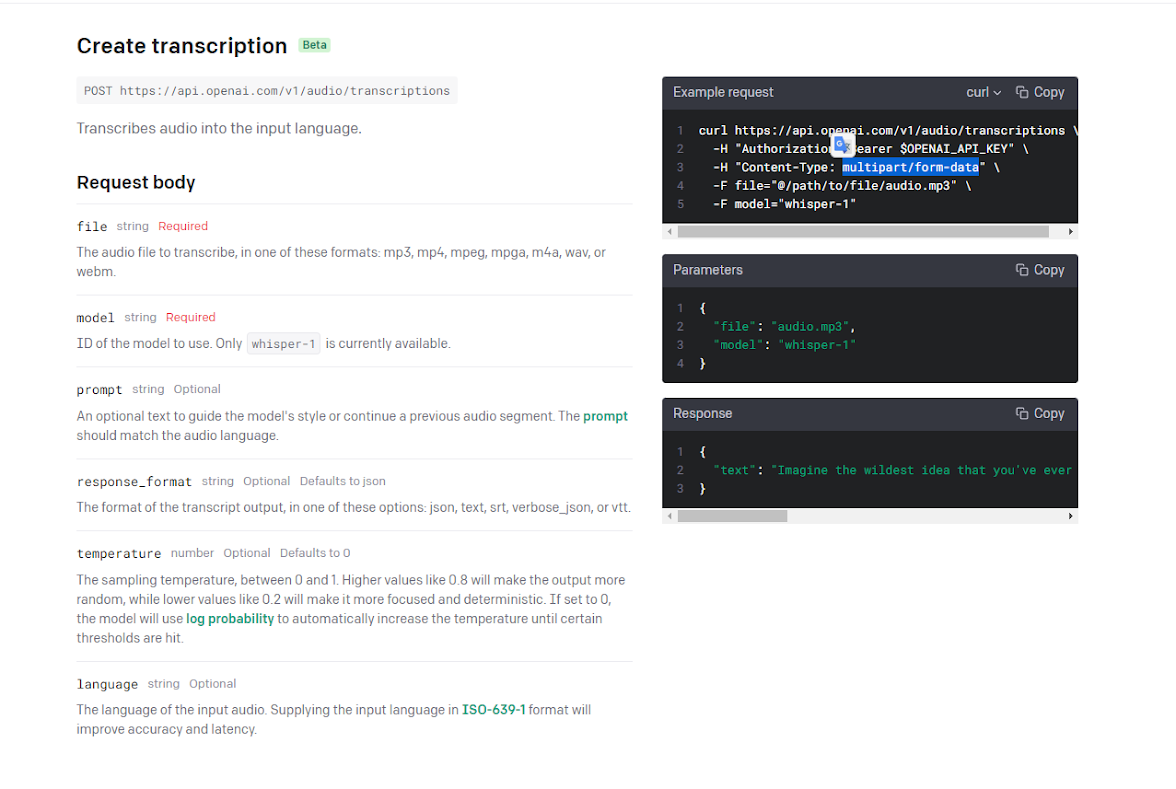Click the file parameter name
The height and width of the screenshot is (789, 1176).
(x=92, y=226)
